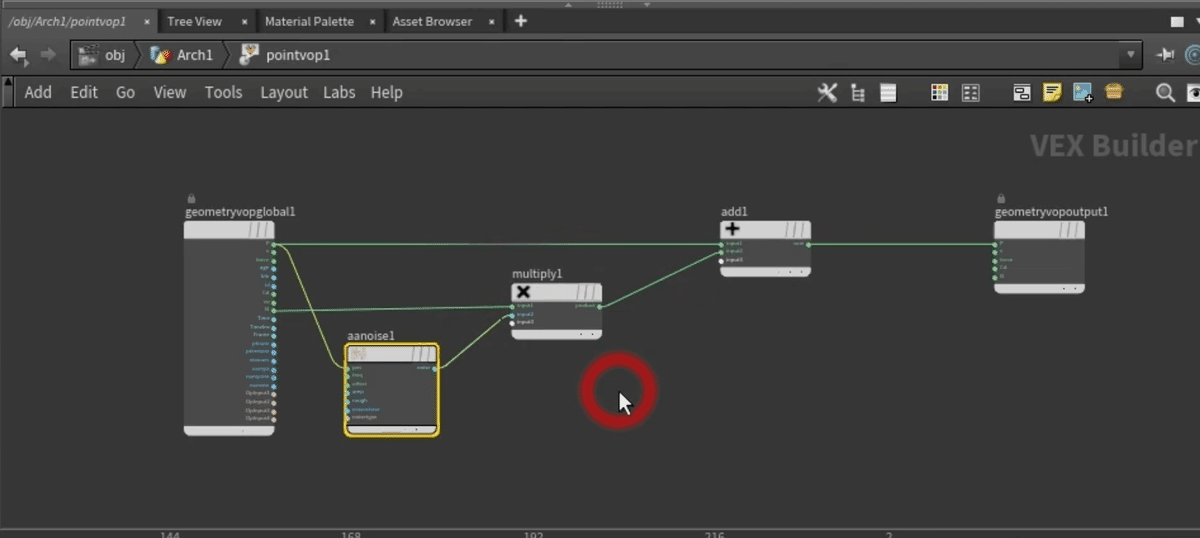Click the multiply1 node X icon
Screen dimensions: 1200x538
pyautogui.click(x=523, y=292)
